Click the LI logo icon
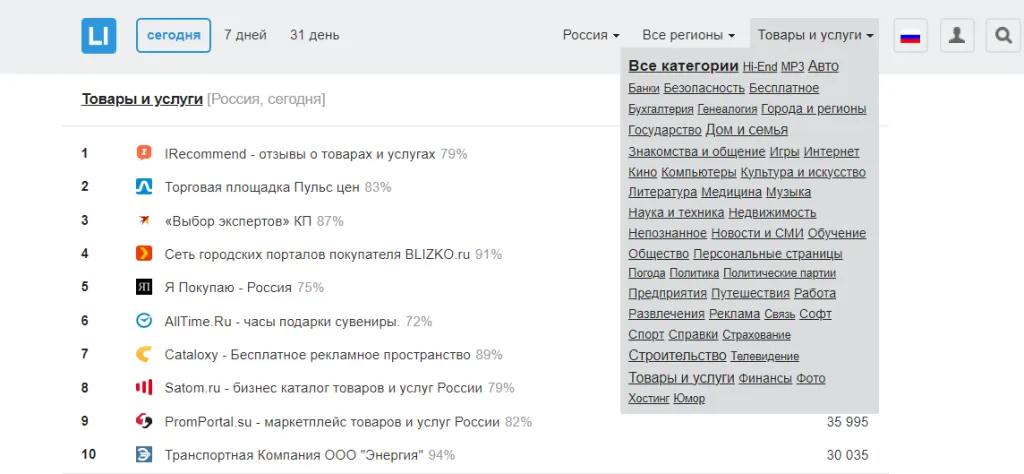The height and width of the screenshot is (474, 1024). coord(99,35)
